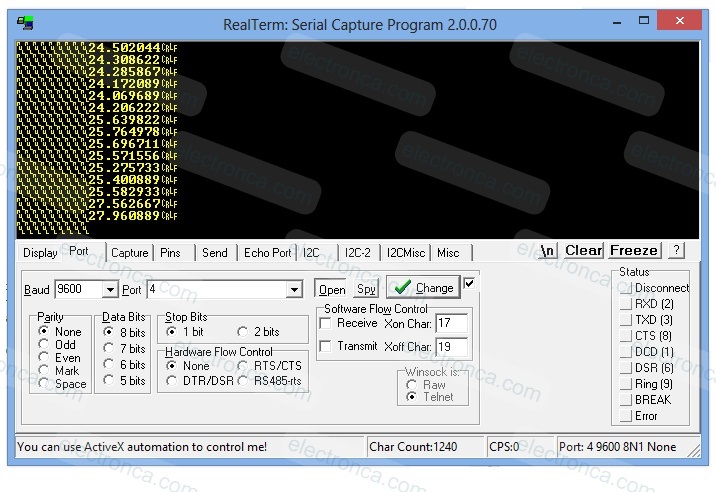Image resolution: width=716 pixels, height=492 pixels.
Task: Click the green checkmark Change button
Action: (423, 287)
